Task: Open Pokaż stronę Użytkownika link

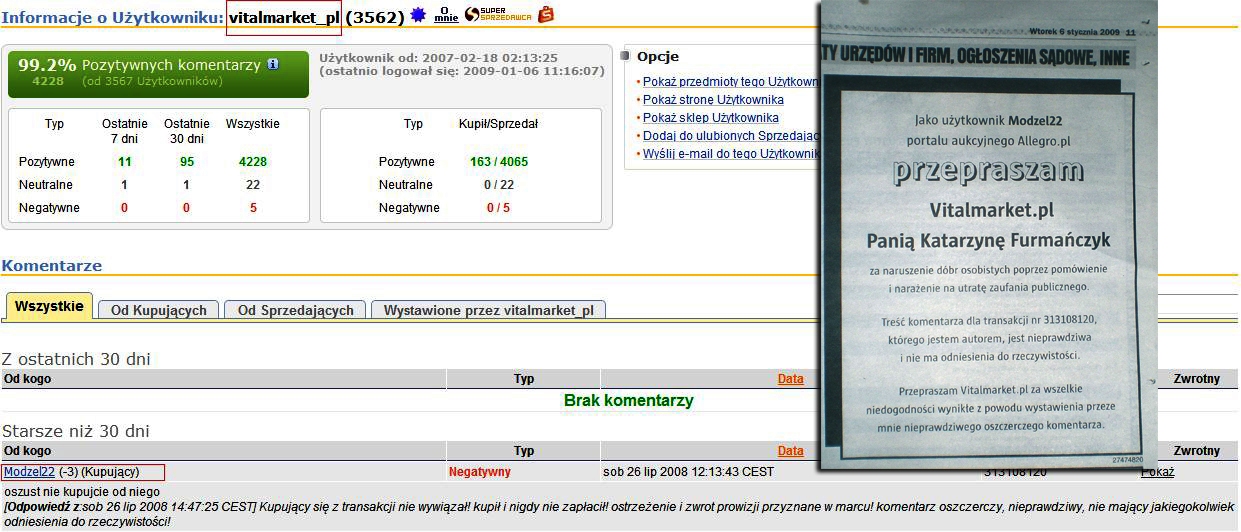Action: [x=712, y=100]
